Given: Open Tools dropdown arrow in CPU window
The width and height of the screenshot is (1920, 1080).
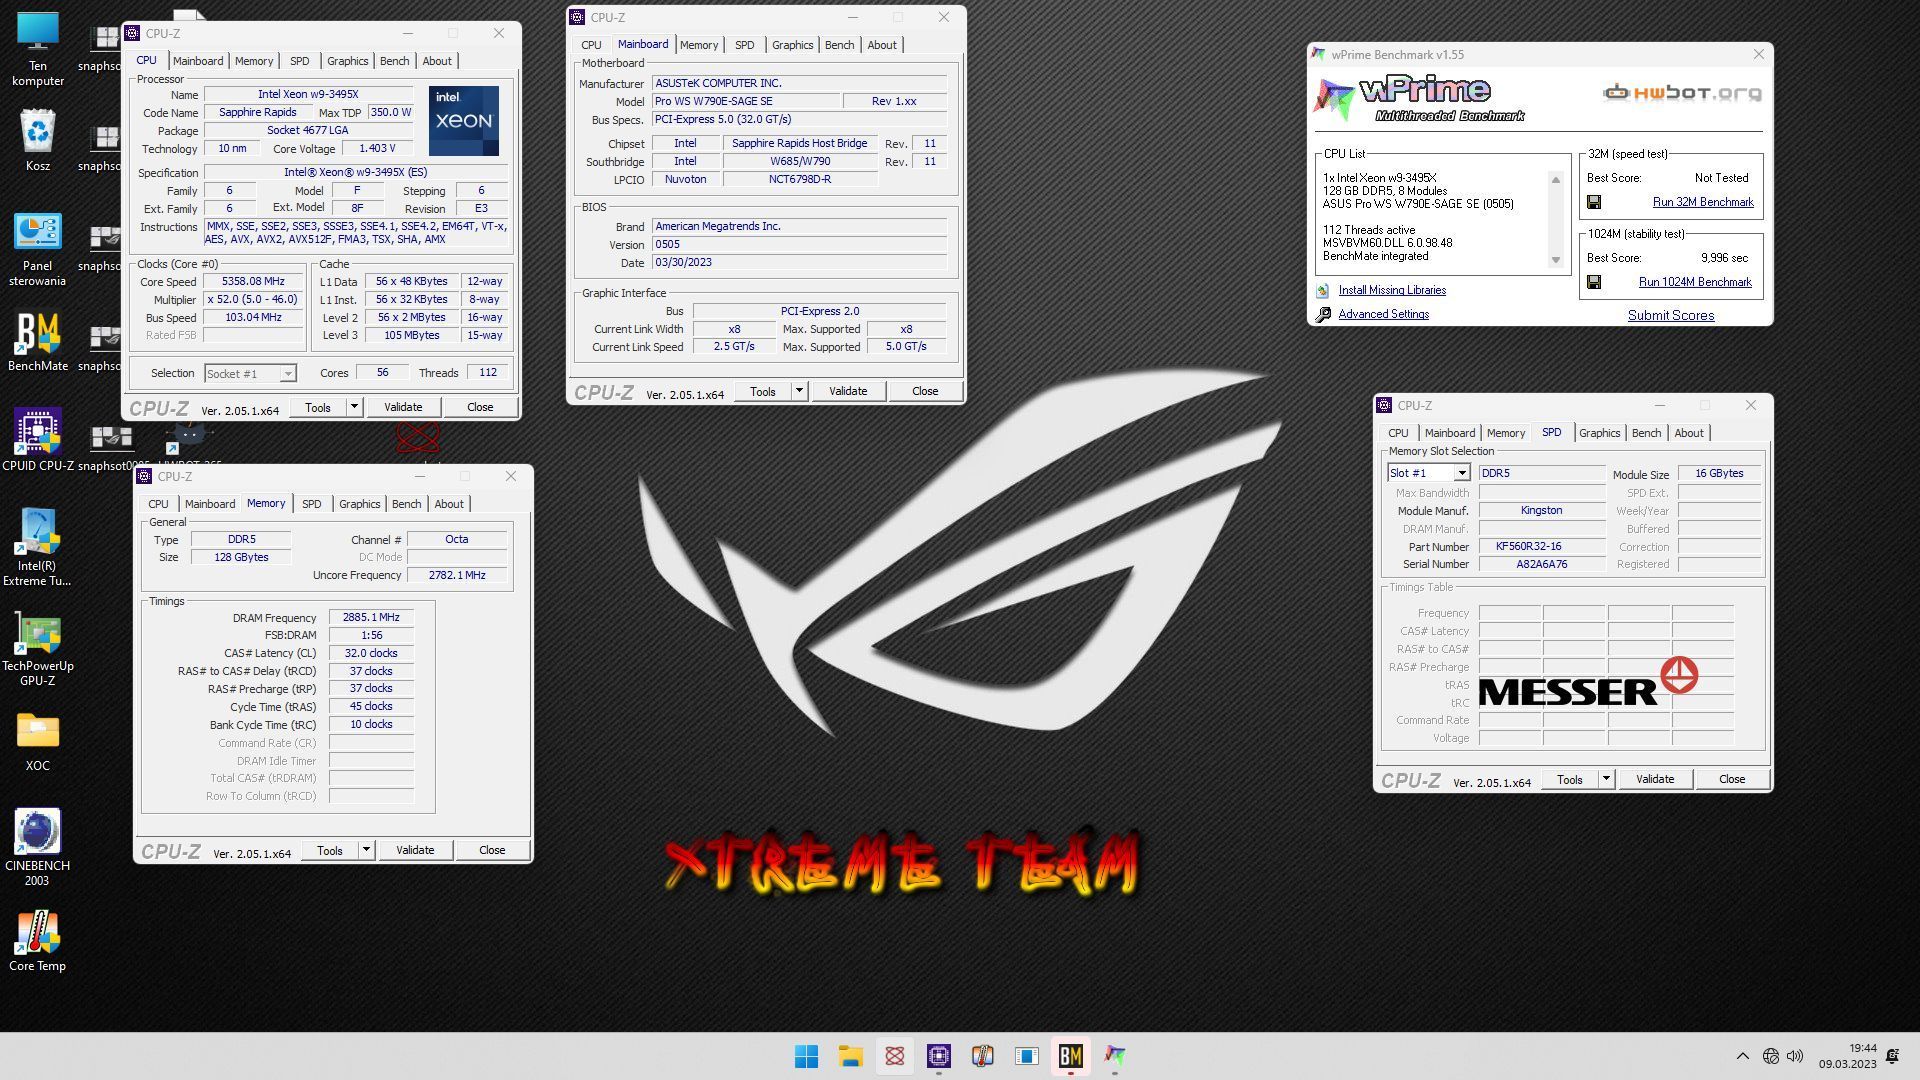Looking at the screenshot, I should tap(353, 407).
